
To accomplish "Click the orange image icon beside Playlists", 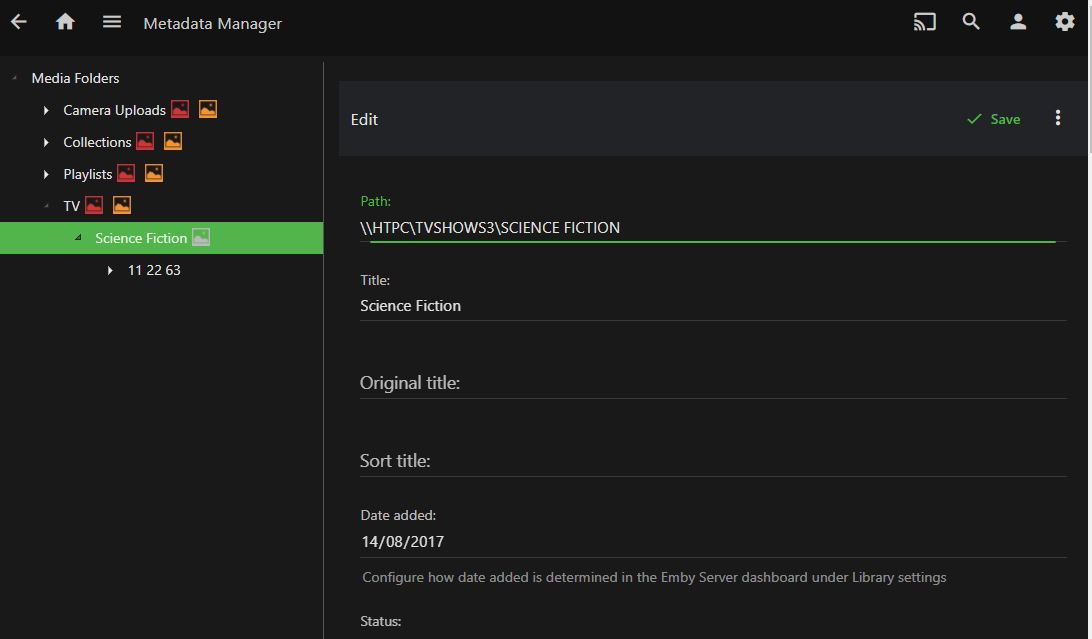I will (154, 174).
